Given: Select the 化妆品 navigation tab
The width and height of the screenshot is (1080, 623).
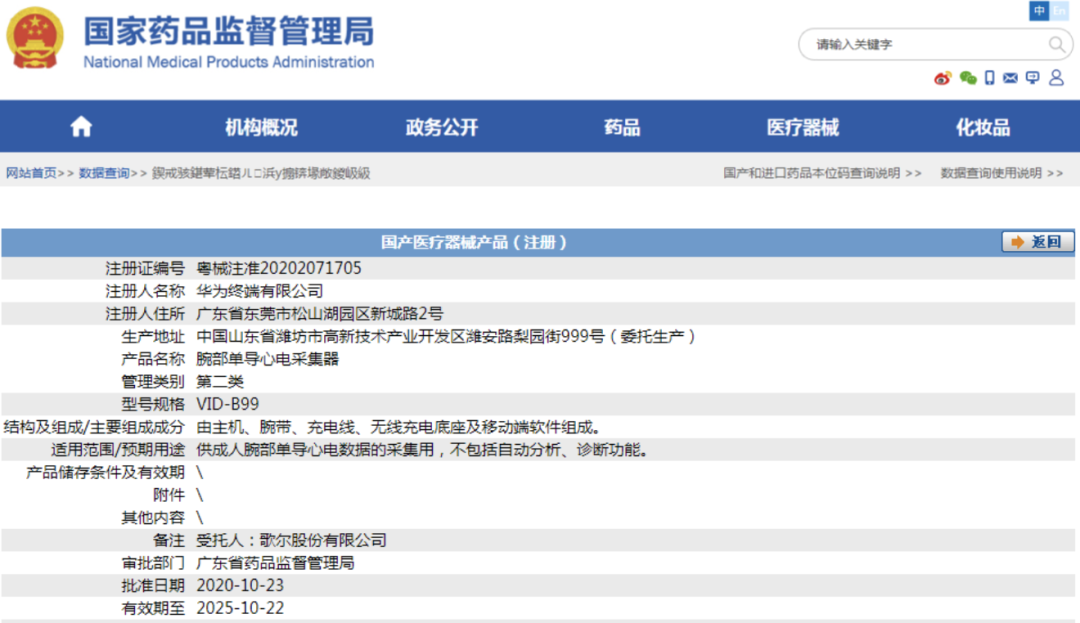Looking at the screenshot, I should click(978, 125).
